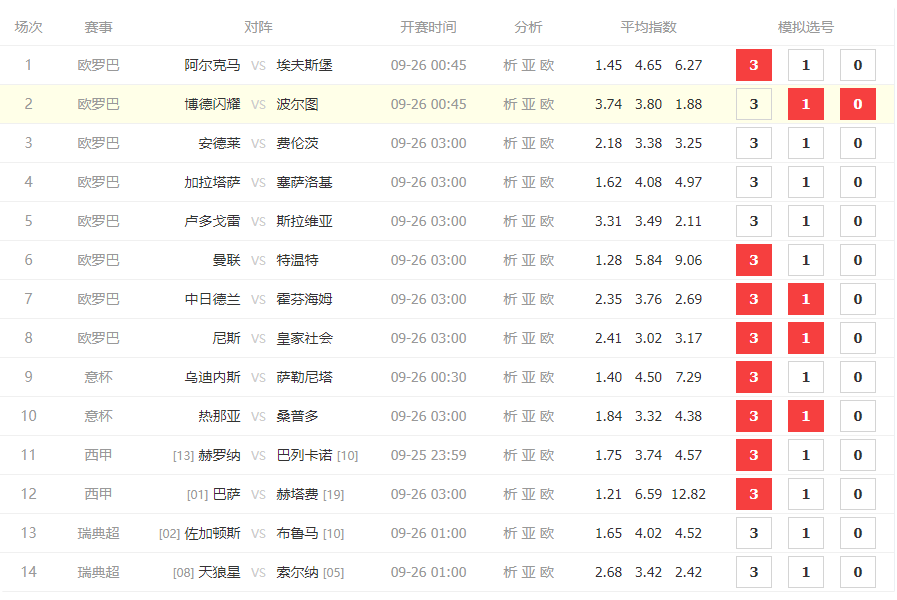Open 亚 link for 尼斯 vs 皇家社会
The image size is (897, 600).
tap(528, 338)
